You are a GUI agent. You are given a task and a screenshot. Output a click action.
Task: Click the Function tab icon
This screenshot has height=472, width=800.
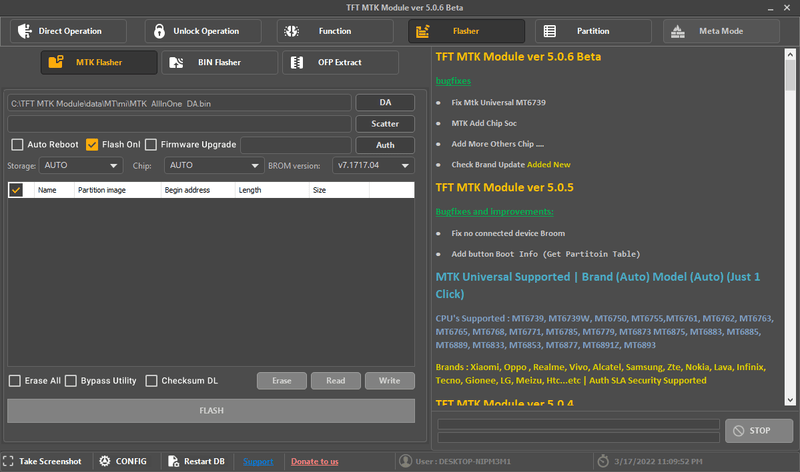pyautogui.click(x=291, y=31)
